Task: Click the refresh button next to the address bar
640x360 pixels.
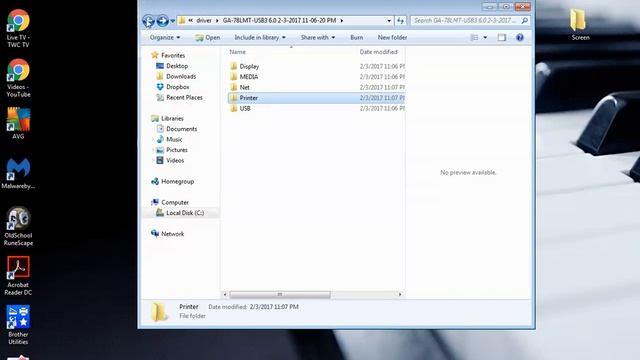Action: [400, 20]
